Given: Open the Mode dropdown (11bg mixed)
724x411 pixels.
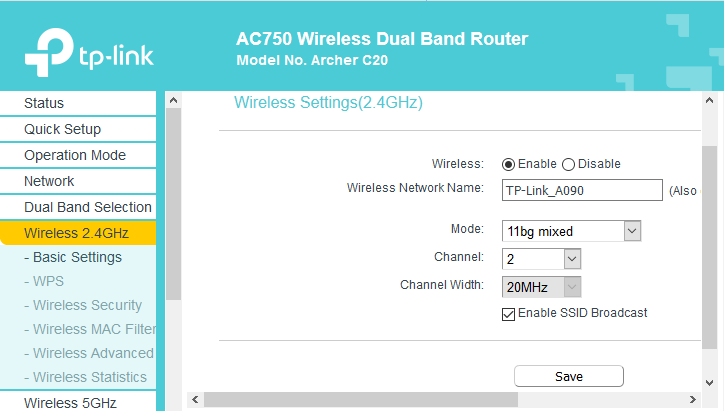Looking at the screenshot, I should [x=572, y=231].
